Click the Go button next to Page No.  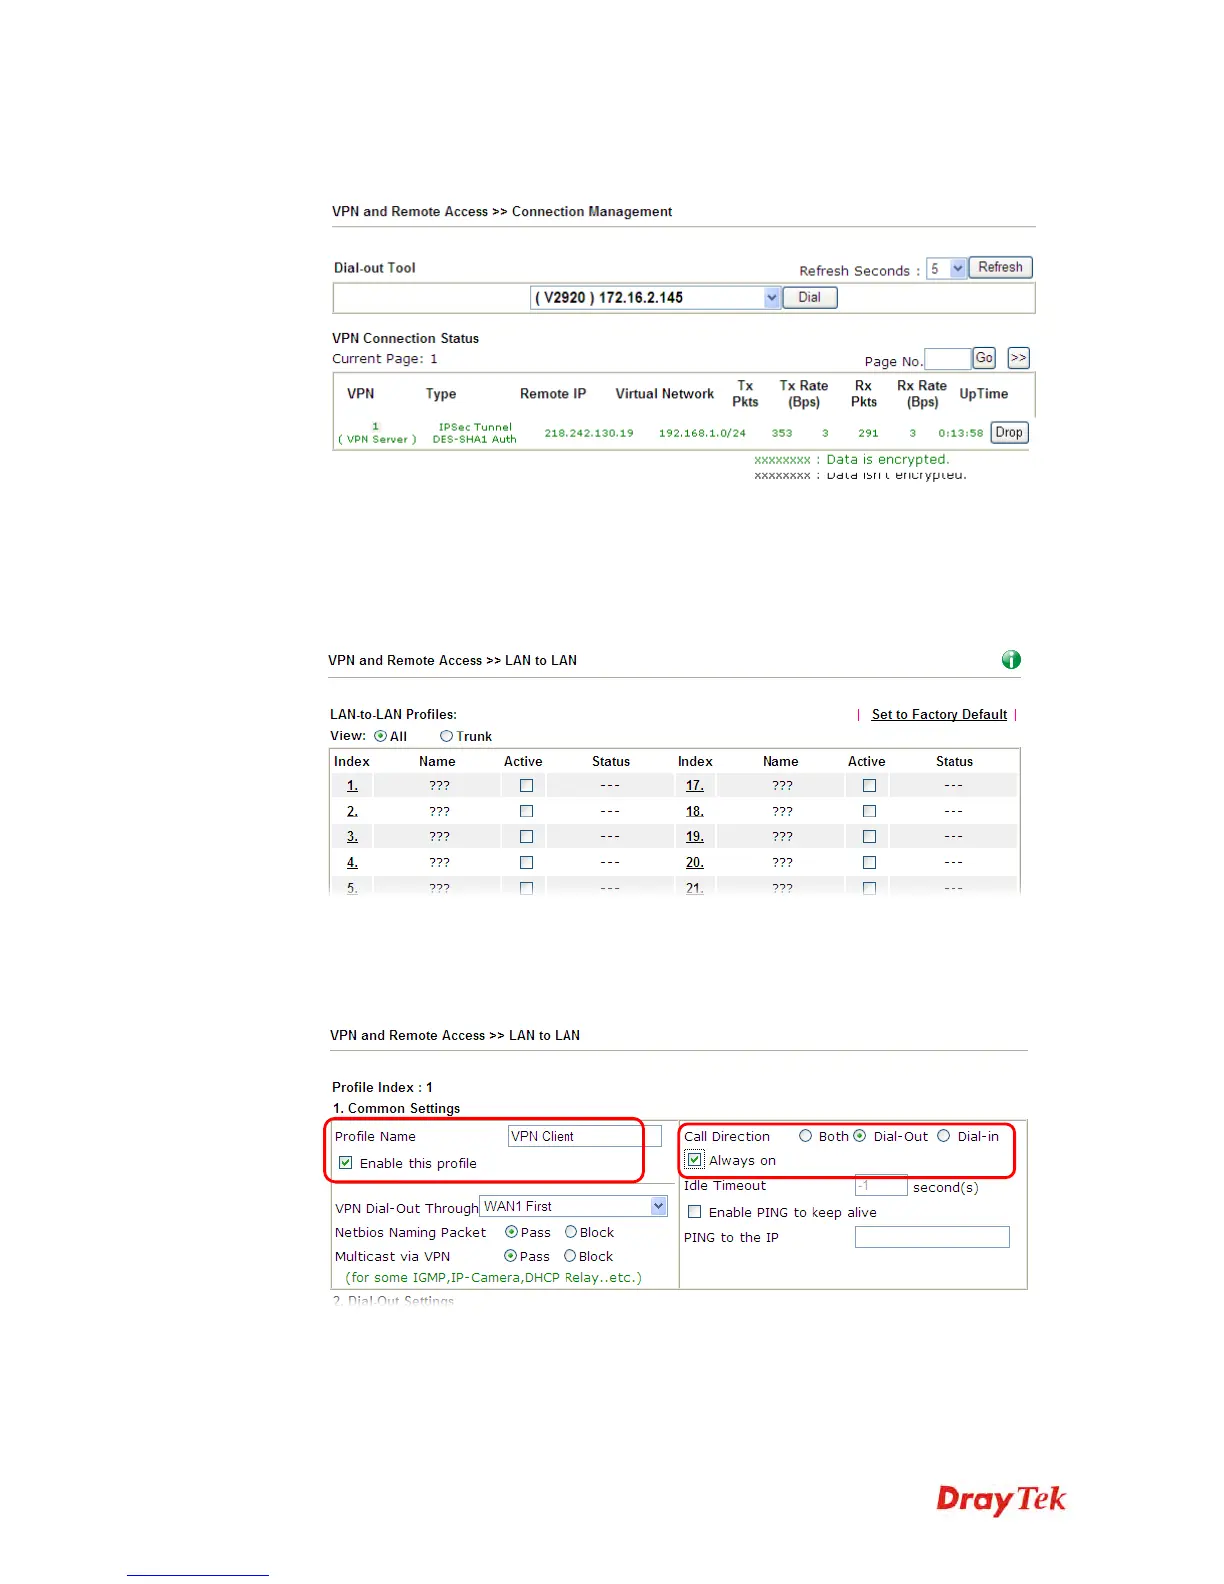click(984, 358)
